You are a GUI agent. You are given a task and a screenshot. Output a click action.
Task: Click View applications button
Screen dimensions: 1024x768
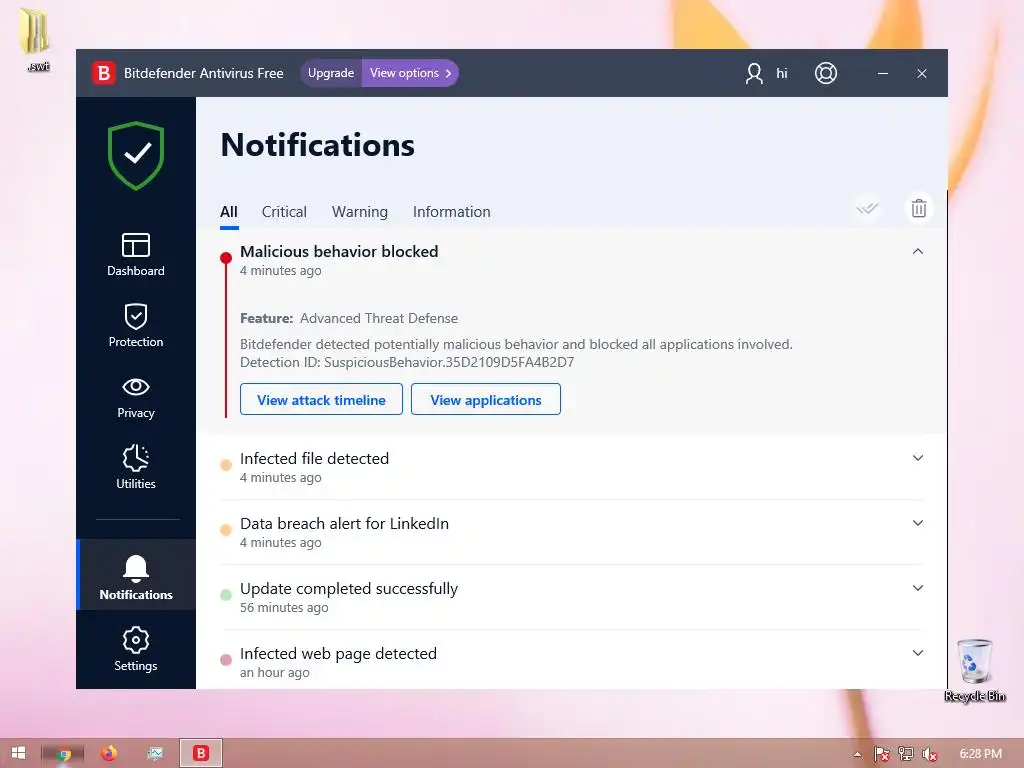[486, 400]
